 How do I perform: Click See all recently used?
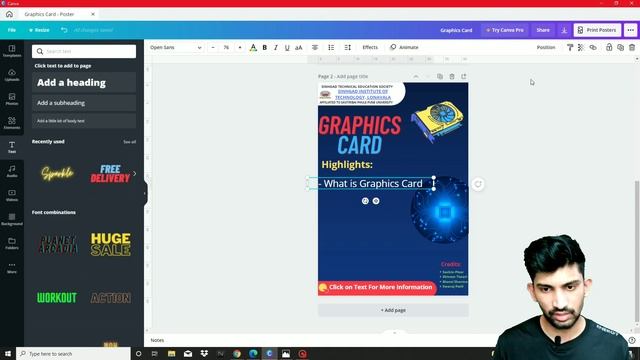tap(129, 142)
